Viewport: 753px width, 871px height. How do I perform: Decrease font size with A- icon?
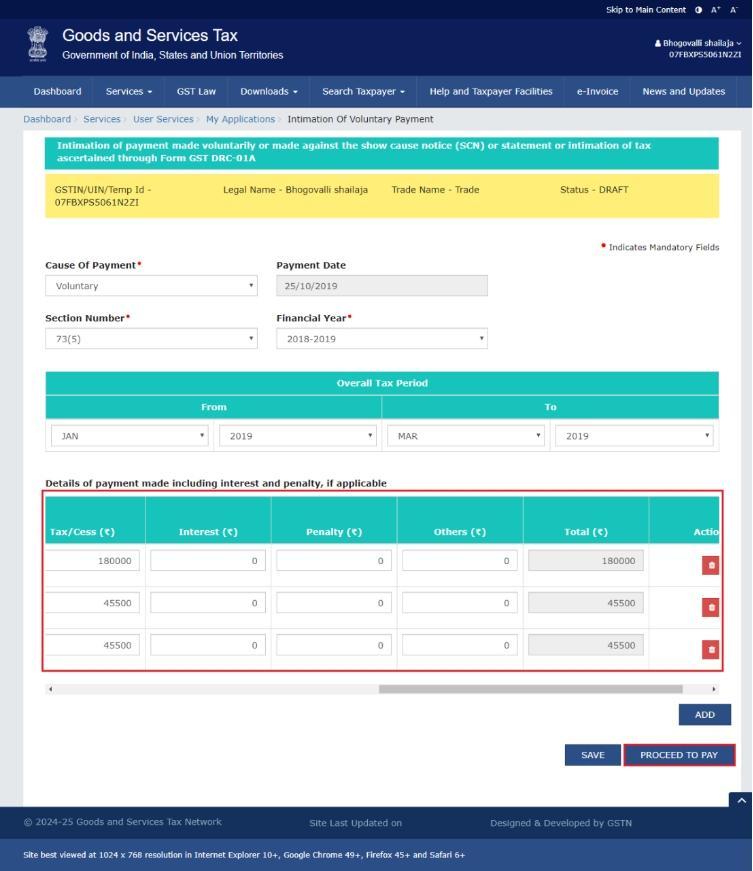(x=734, y=10)
